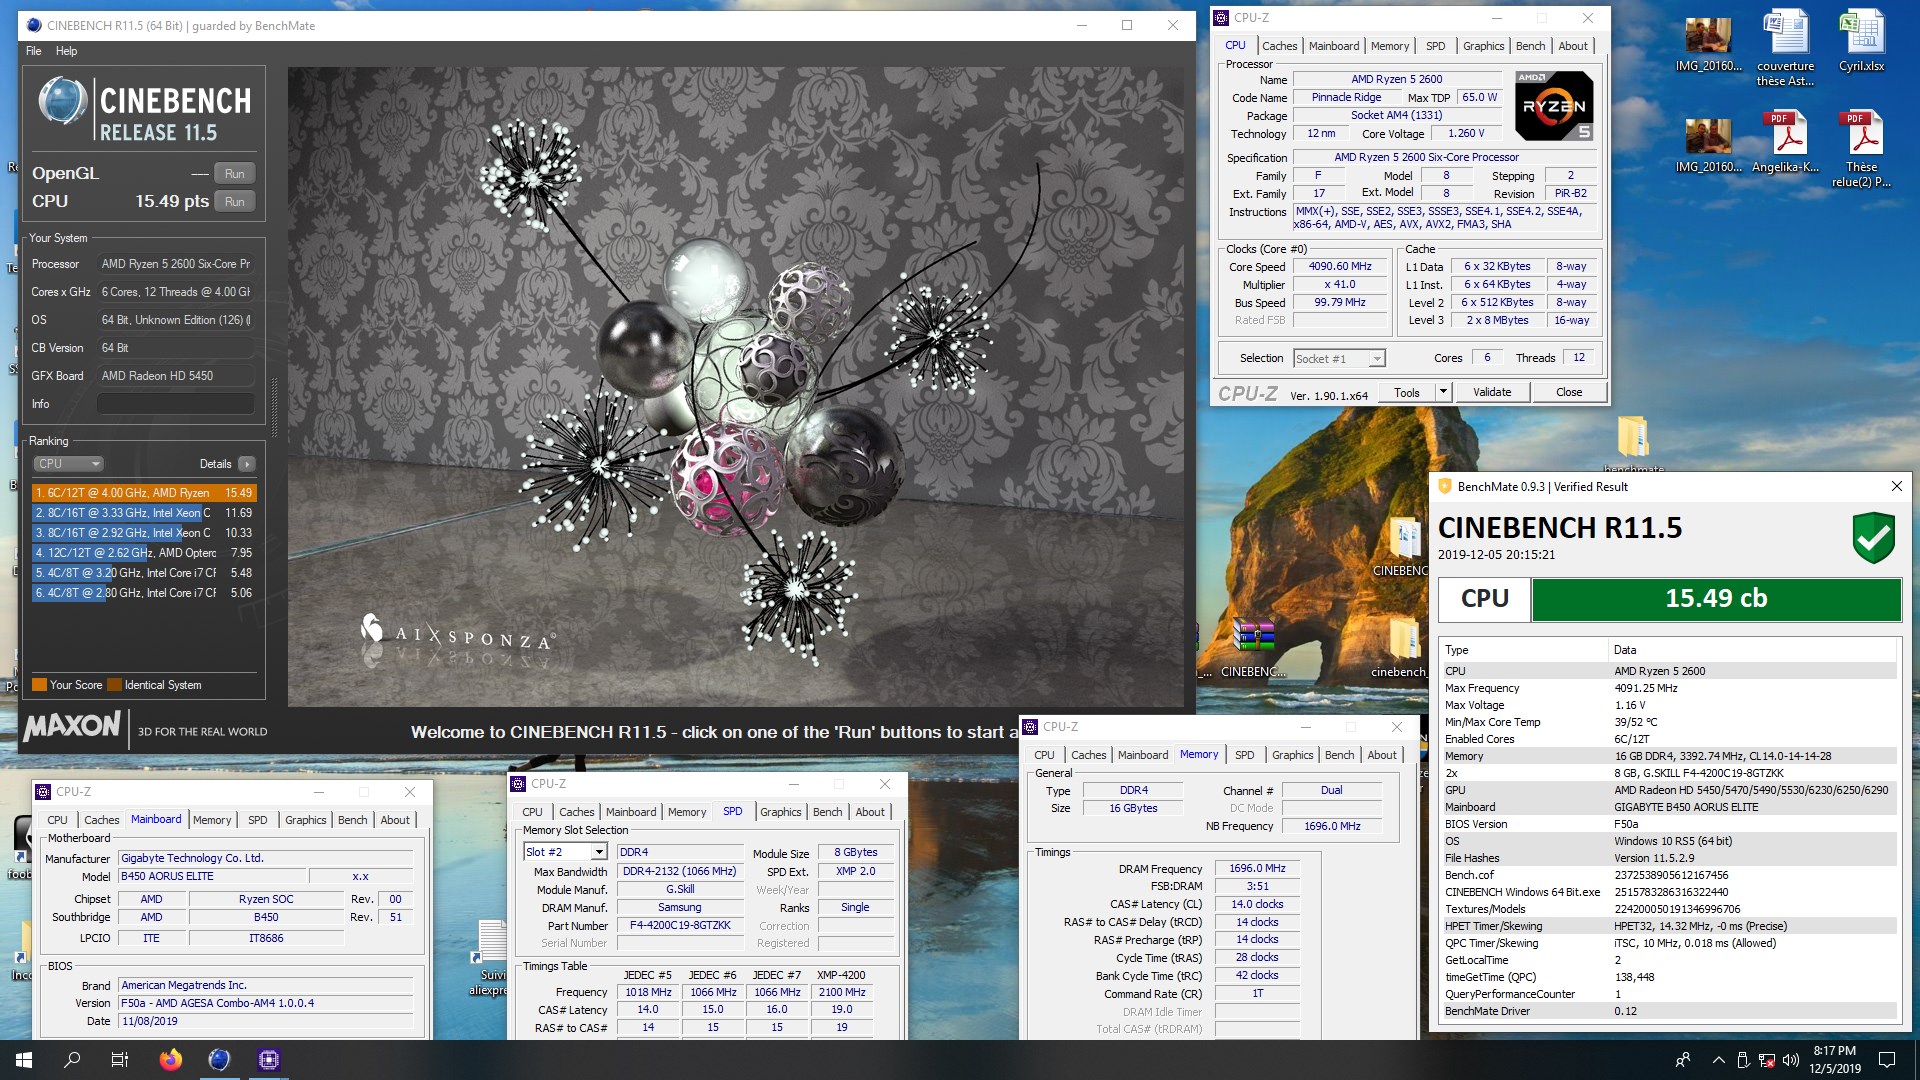Switch to Mainboard tab in SPD window

pyautogui.click(x=631, y=812)
